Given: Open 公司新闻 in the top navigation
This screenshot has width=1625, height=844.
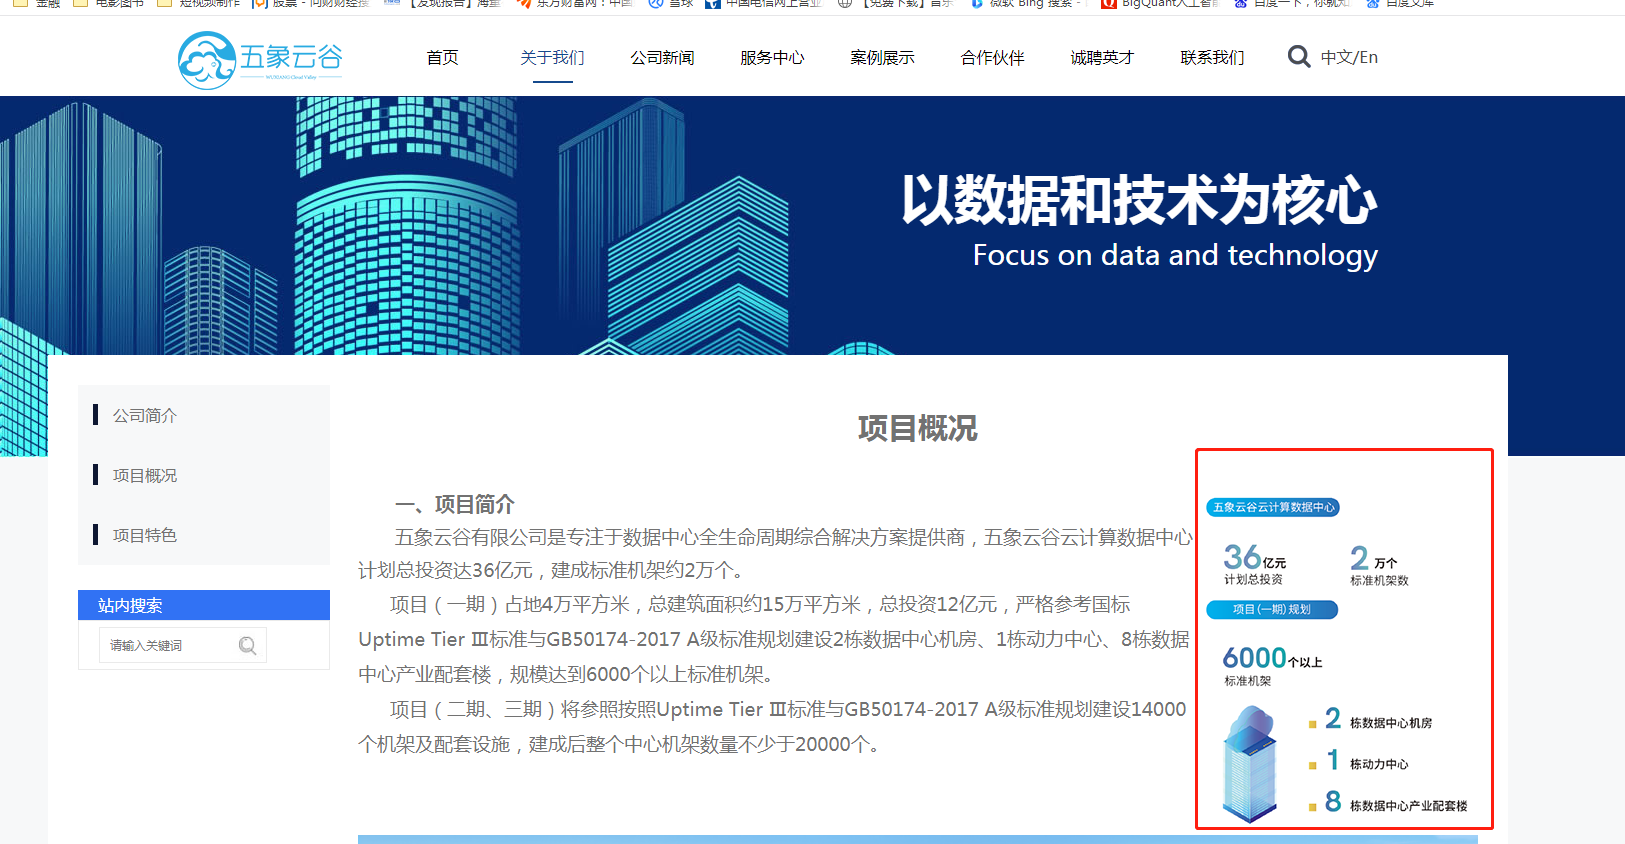Looking at the screenshot, I should pyautogui.click(x=662, y=58).
